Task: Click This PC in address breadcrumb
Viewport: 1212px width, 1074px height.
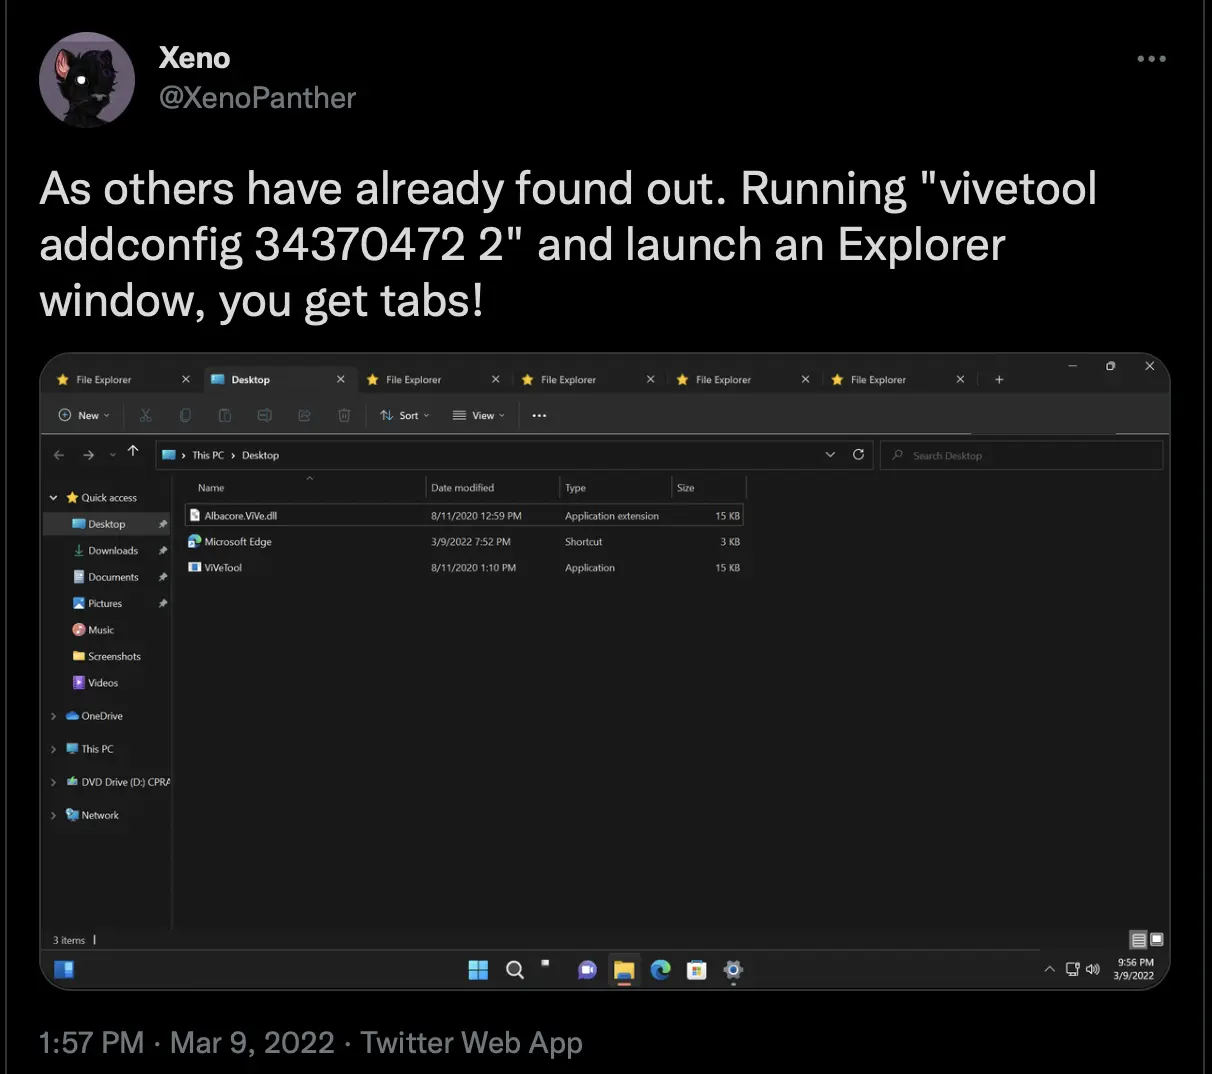Action: click(208, 455)
